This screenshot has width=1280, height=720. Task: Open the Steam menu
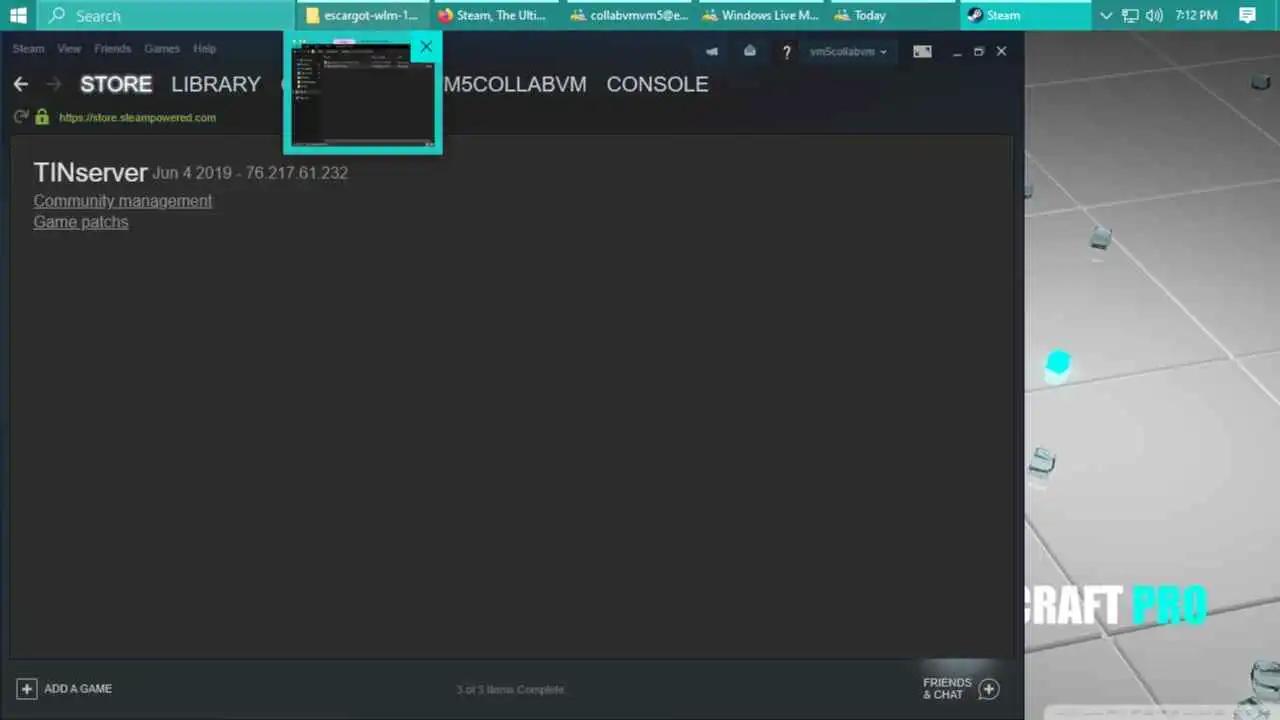[28, 49]
